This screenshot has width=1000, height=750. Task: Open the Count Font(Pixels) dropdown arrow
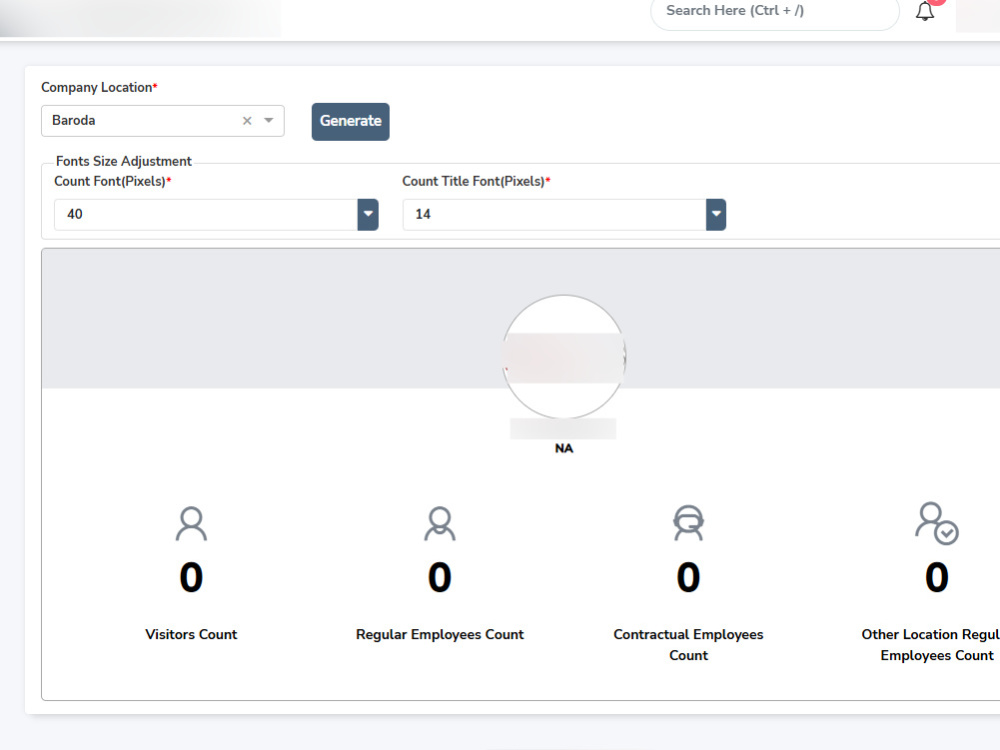coord(368,214)
